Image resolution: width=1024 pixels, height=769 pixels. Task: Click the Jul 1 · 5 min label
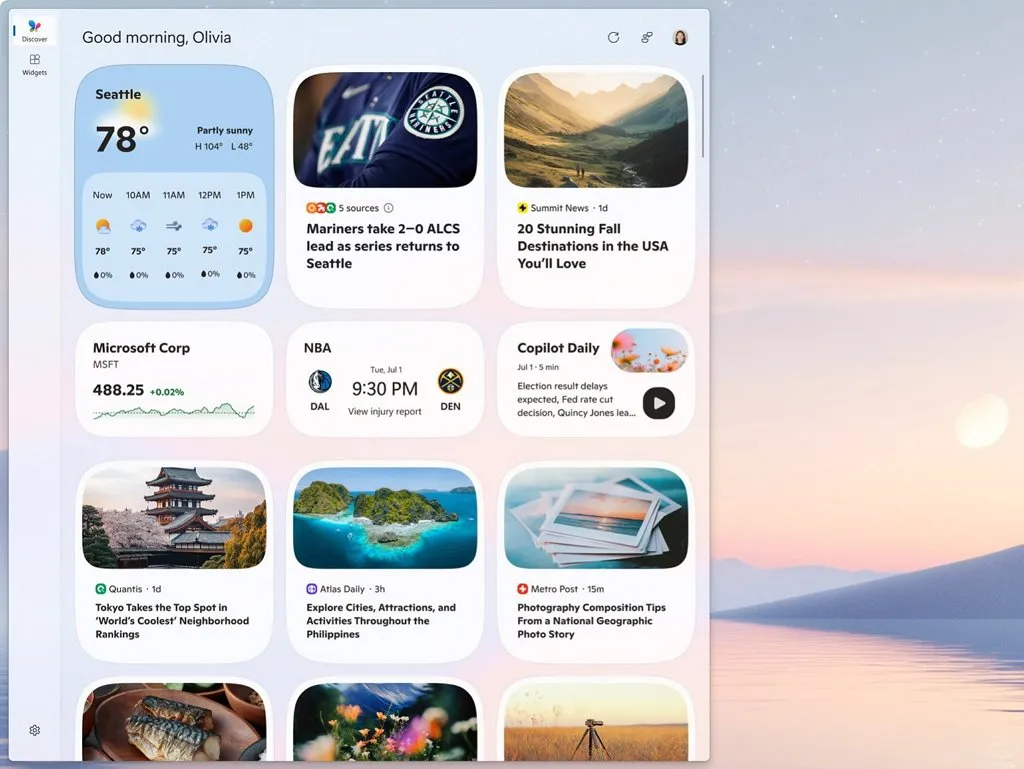(538, 367)
